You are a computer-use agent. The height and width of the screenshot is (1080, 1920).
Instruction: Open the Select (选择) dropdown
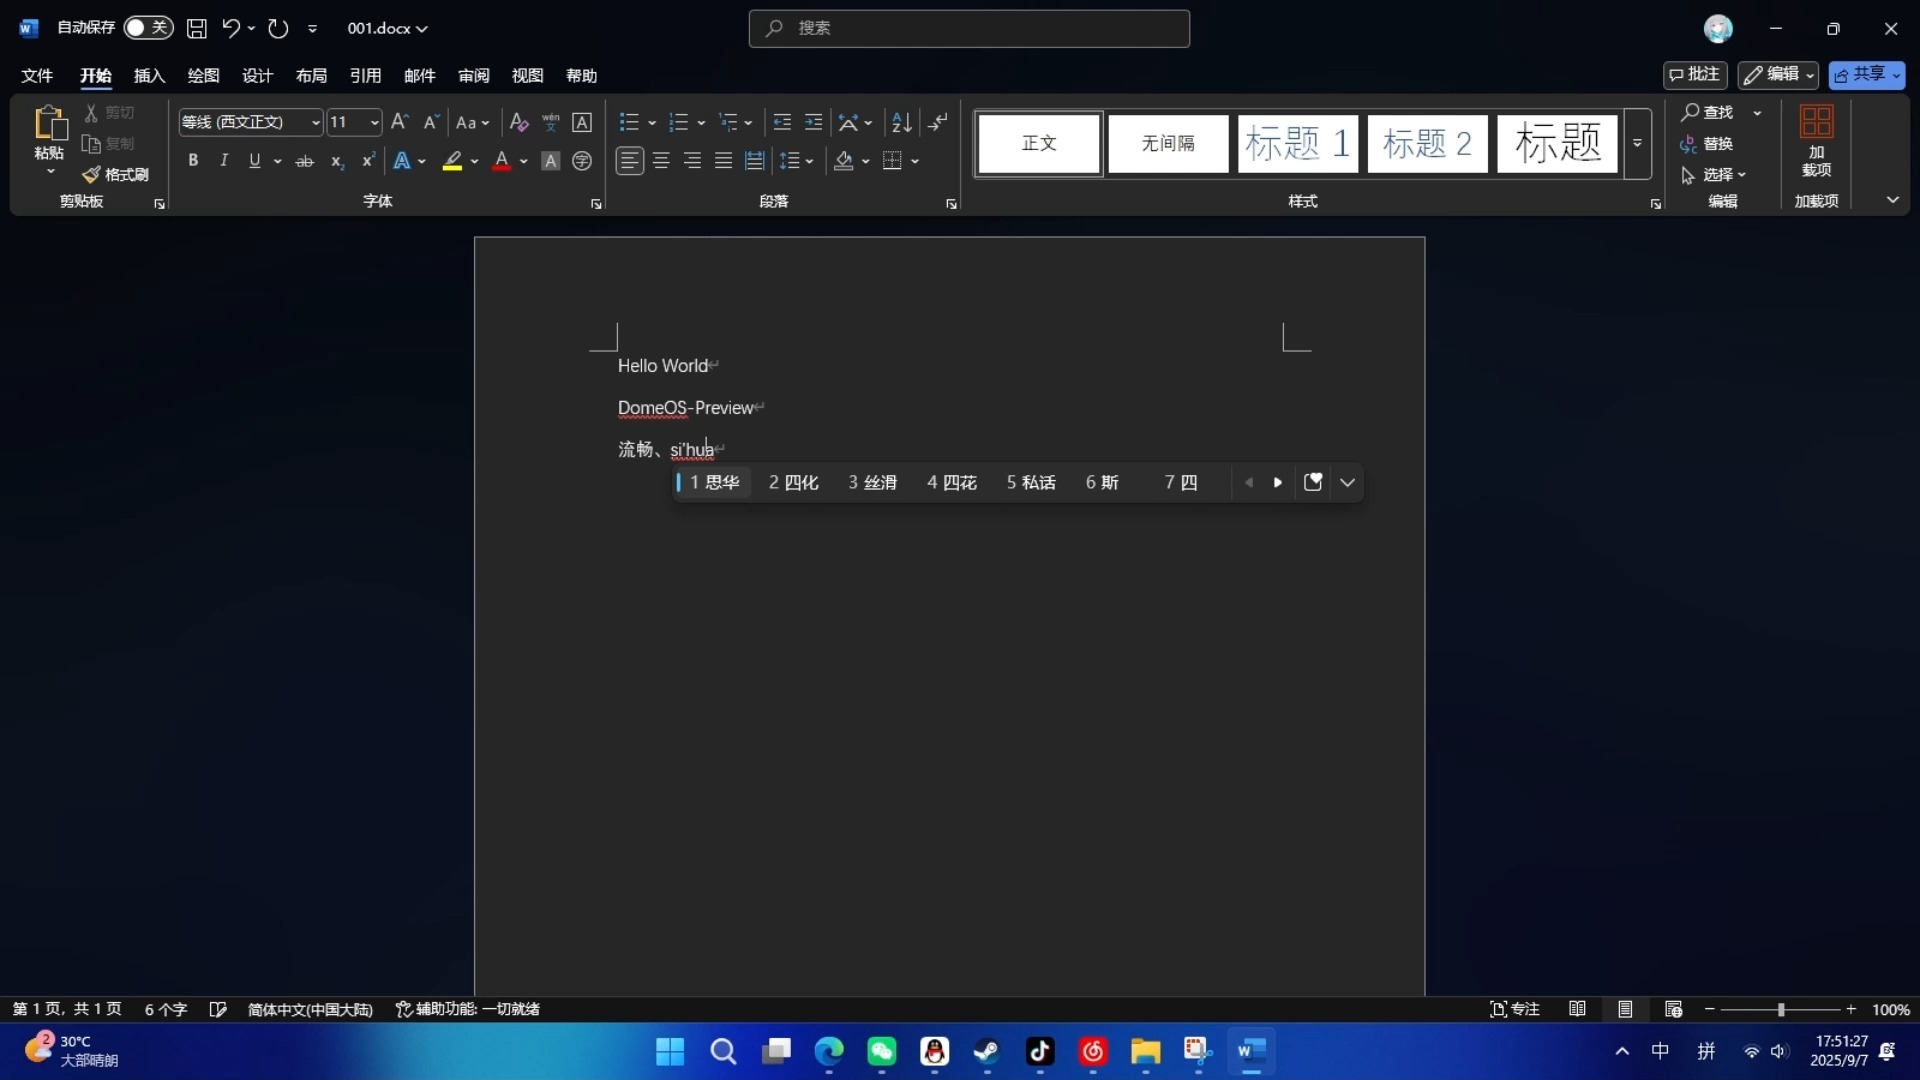[x=1714, y=175]
